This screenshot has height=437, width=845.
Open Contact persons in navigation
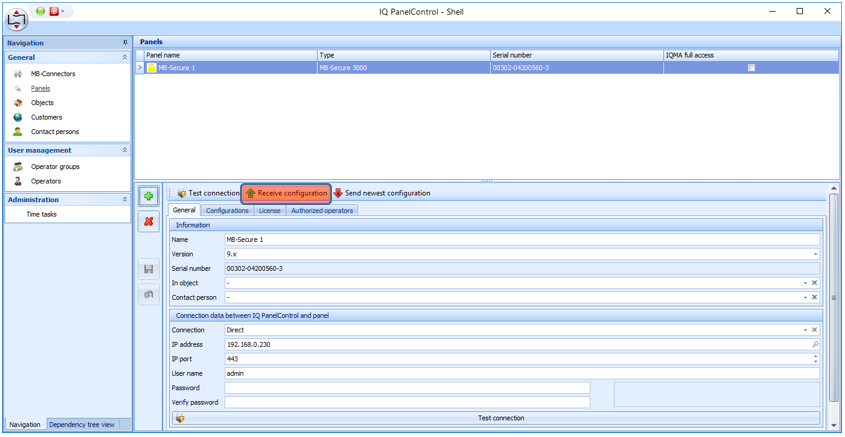pyautogui.click(x=55, y=131)
